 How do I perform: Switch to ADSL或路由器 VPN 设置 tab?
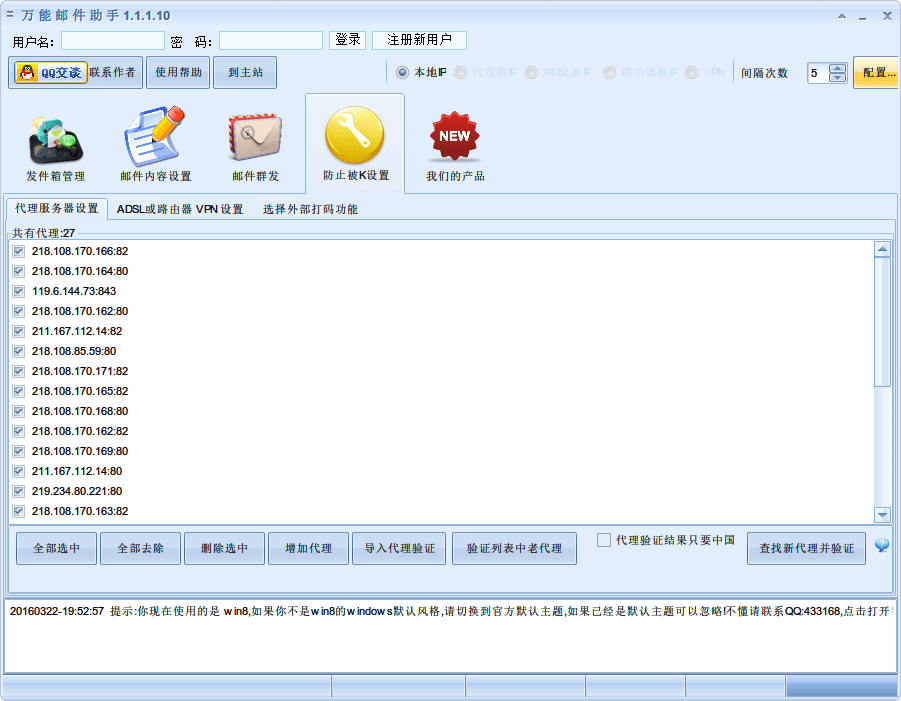[x=180, y=209]
